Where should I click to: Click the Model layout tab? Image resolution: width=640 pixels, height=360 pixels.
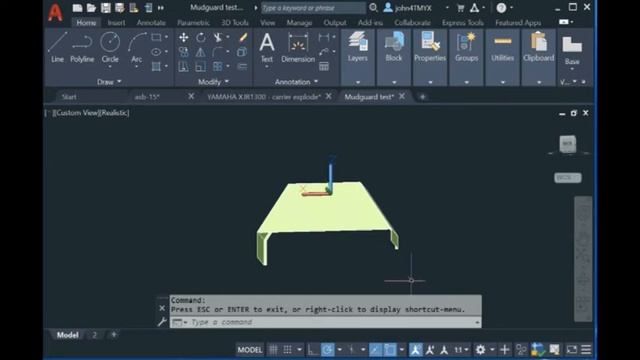(67, 335)
